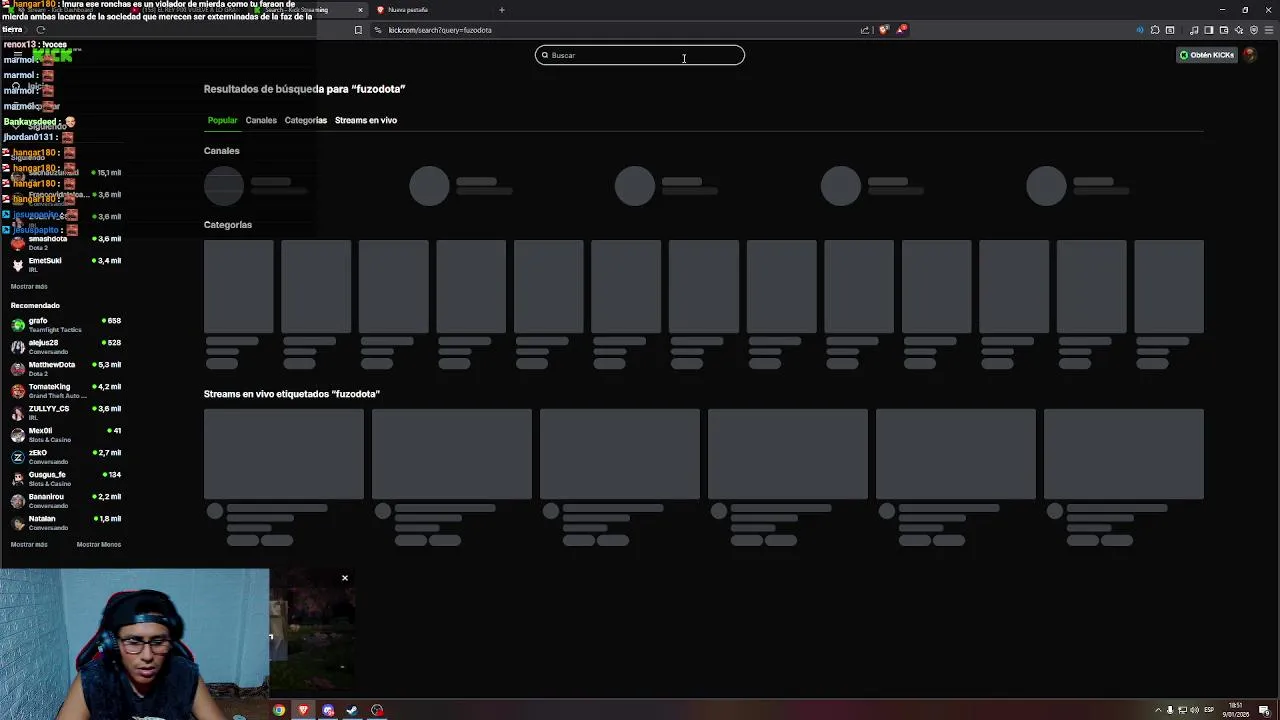This screenshot has width=1280, height=720.
Task: Open smashdota channel in sidebar
Action: click(65, 243)
